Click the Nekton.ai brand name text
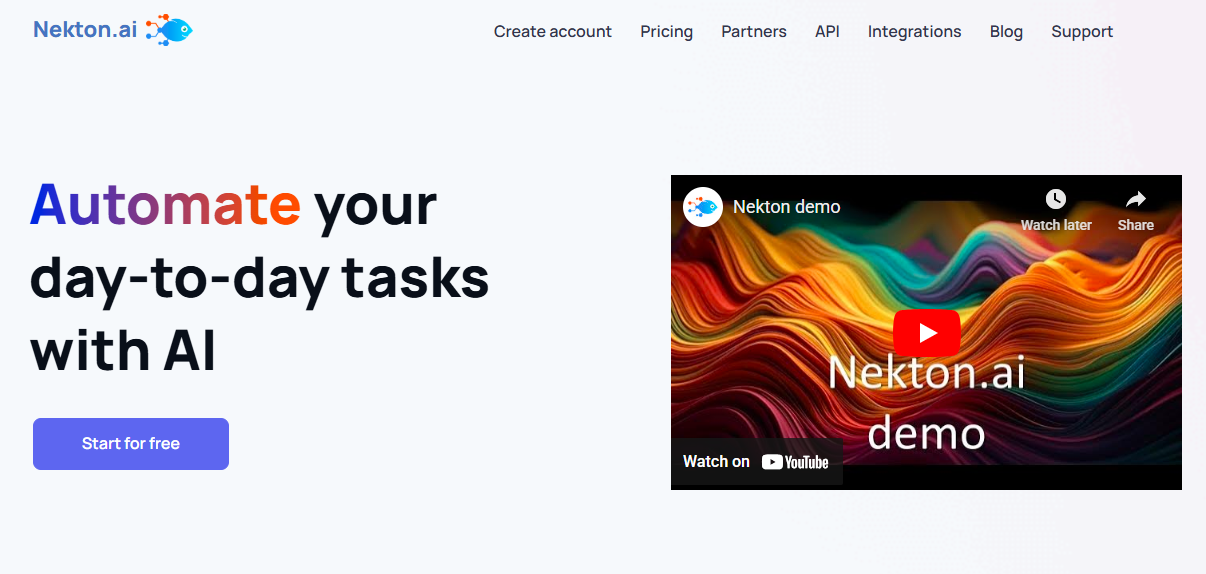 tap(84, 30)
